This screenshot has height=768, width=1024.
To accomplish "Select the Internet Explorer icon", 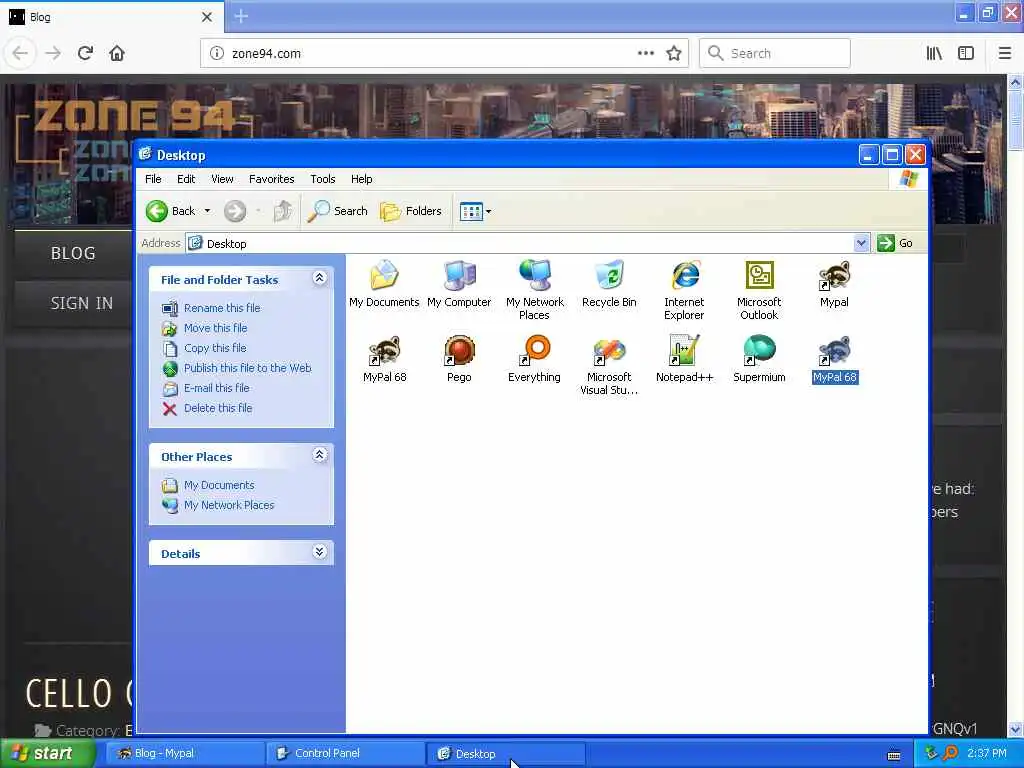I will [684, 289].
